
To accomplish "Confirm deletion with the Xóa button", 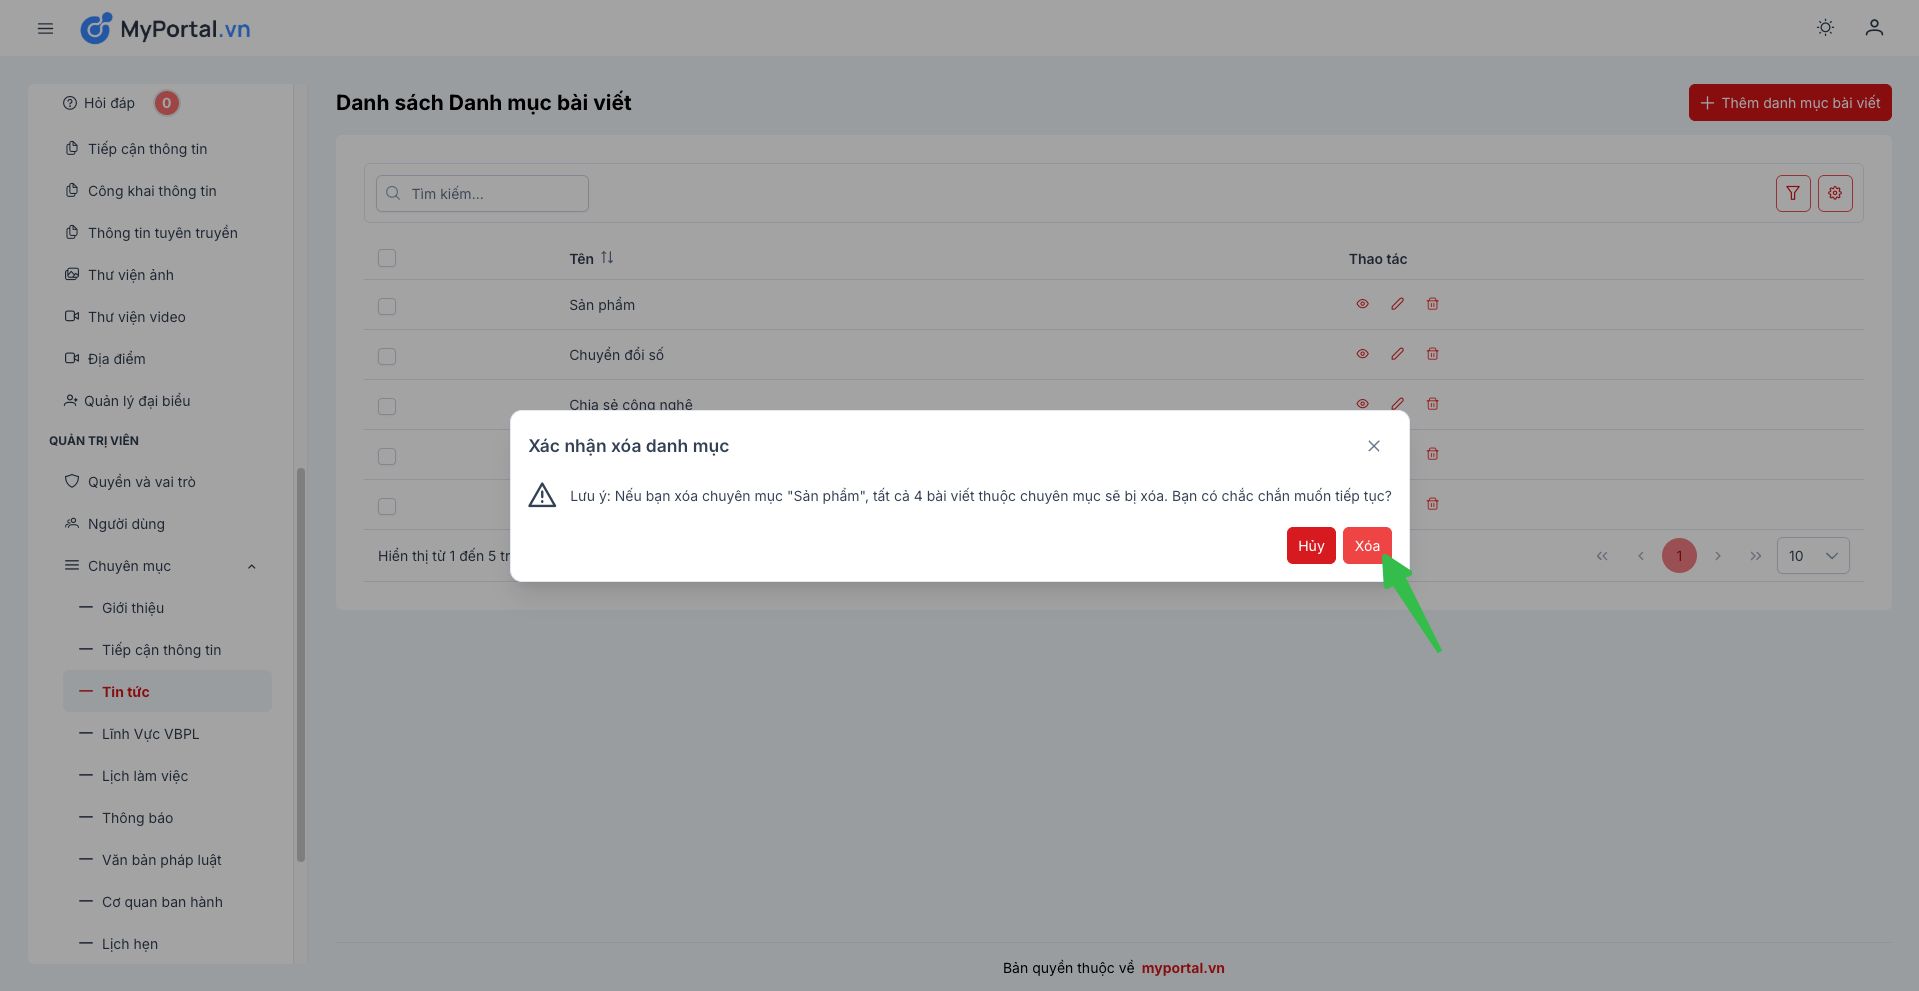I will point(1366,546).
